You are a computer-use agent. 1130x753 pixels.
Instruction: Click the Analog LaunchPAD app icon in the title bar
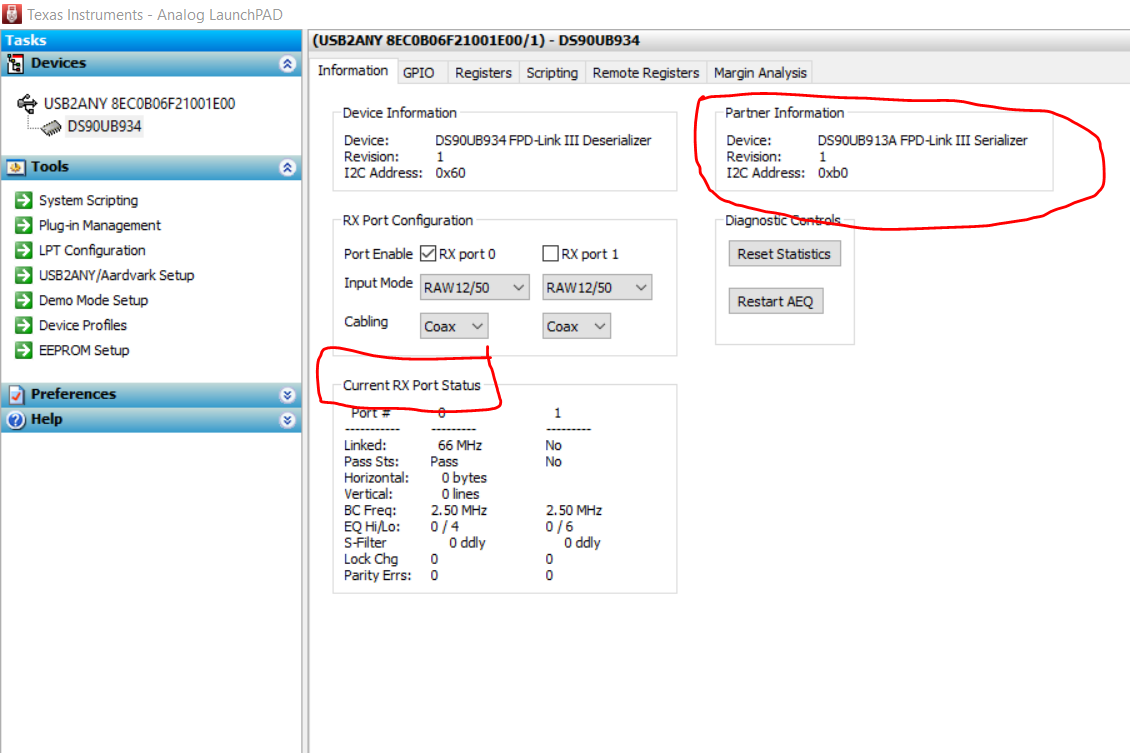tap(12, 14)
